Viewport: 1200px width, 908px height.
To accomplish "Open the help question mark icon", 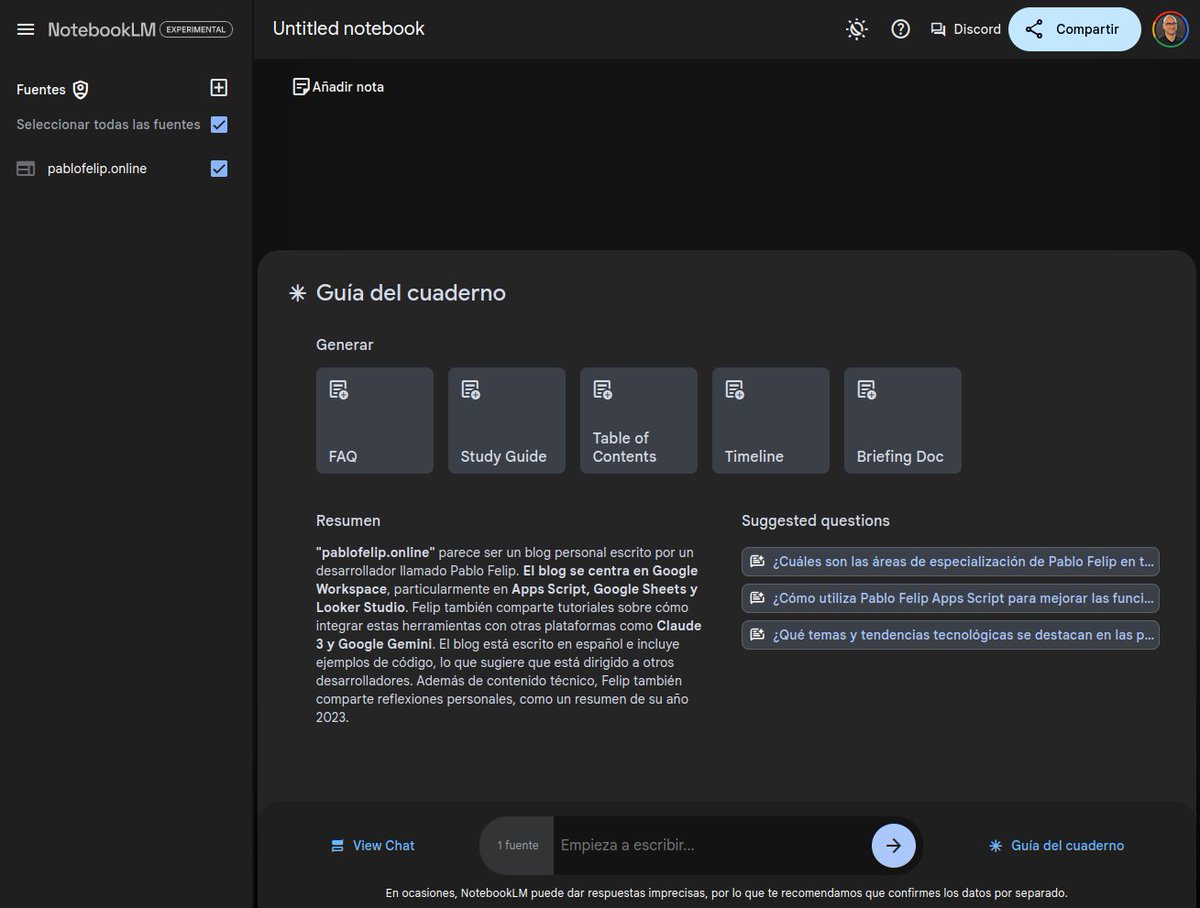I will [x=901, y=29].
